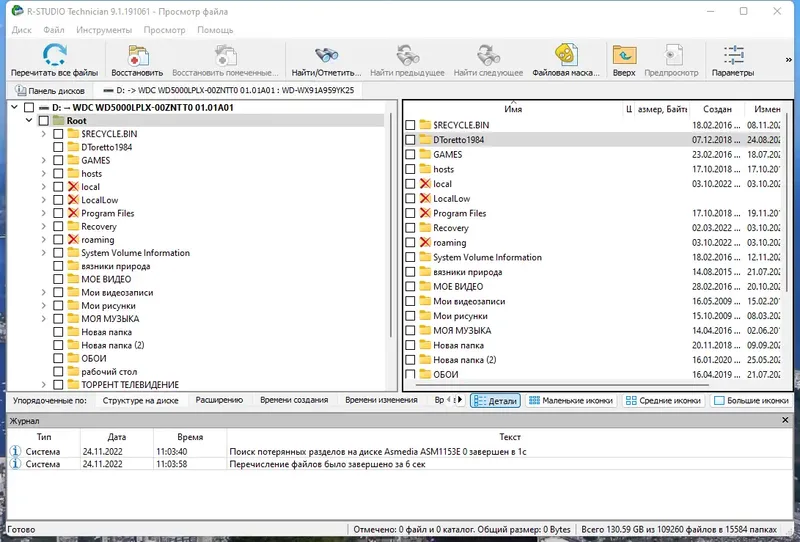Switch to Детали view icon
Screen dimensions: 800x542
tap(495, 401)
